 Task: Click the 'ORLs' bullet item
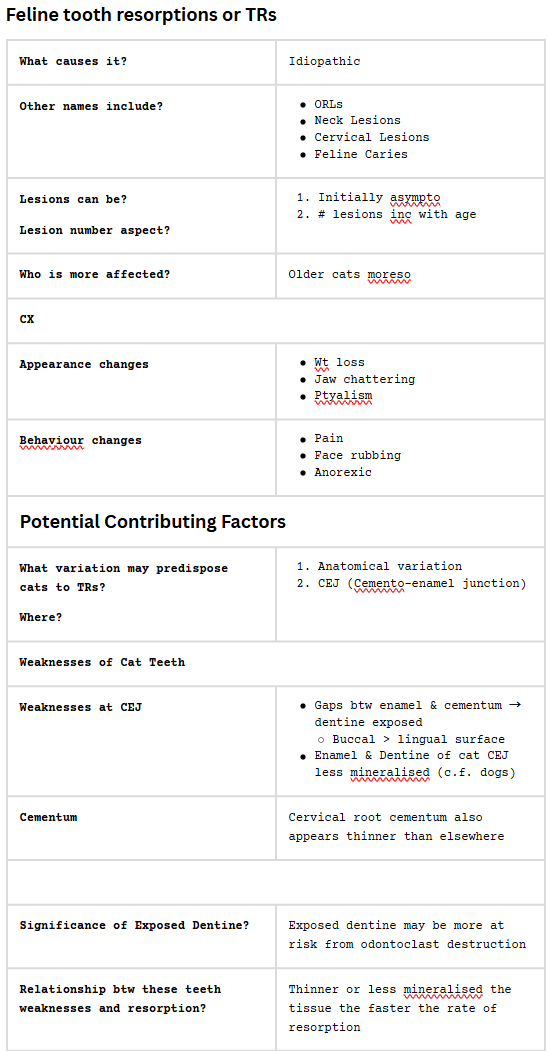329,104
